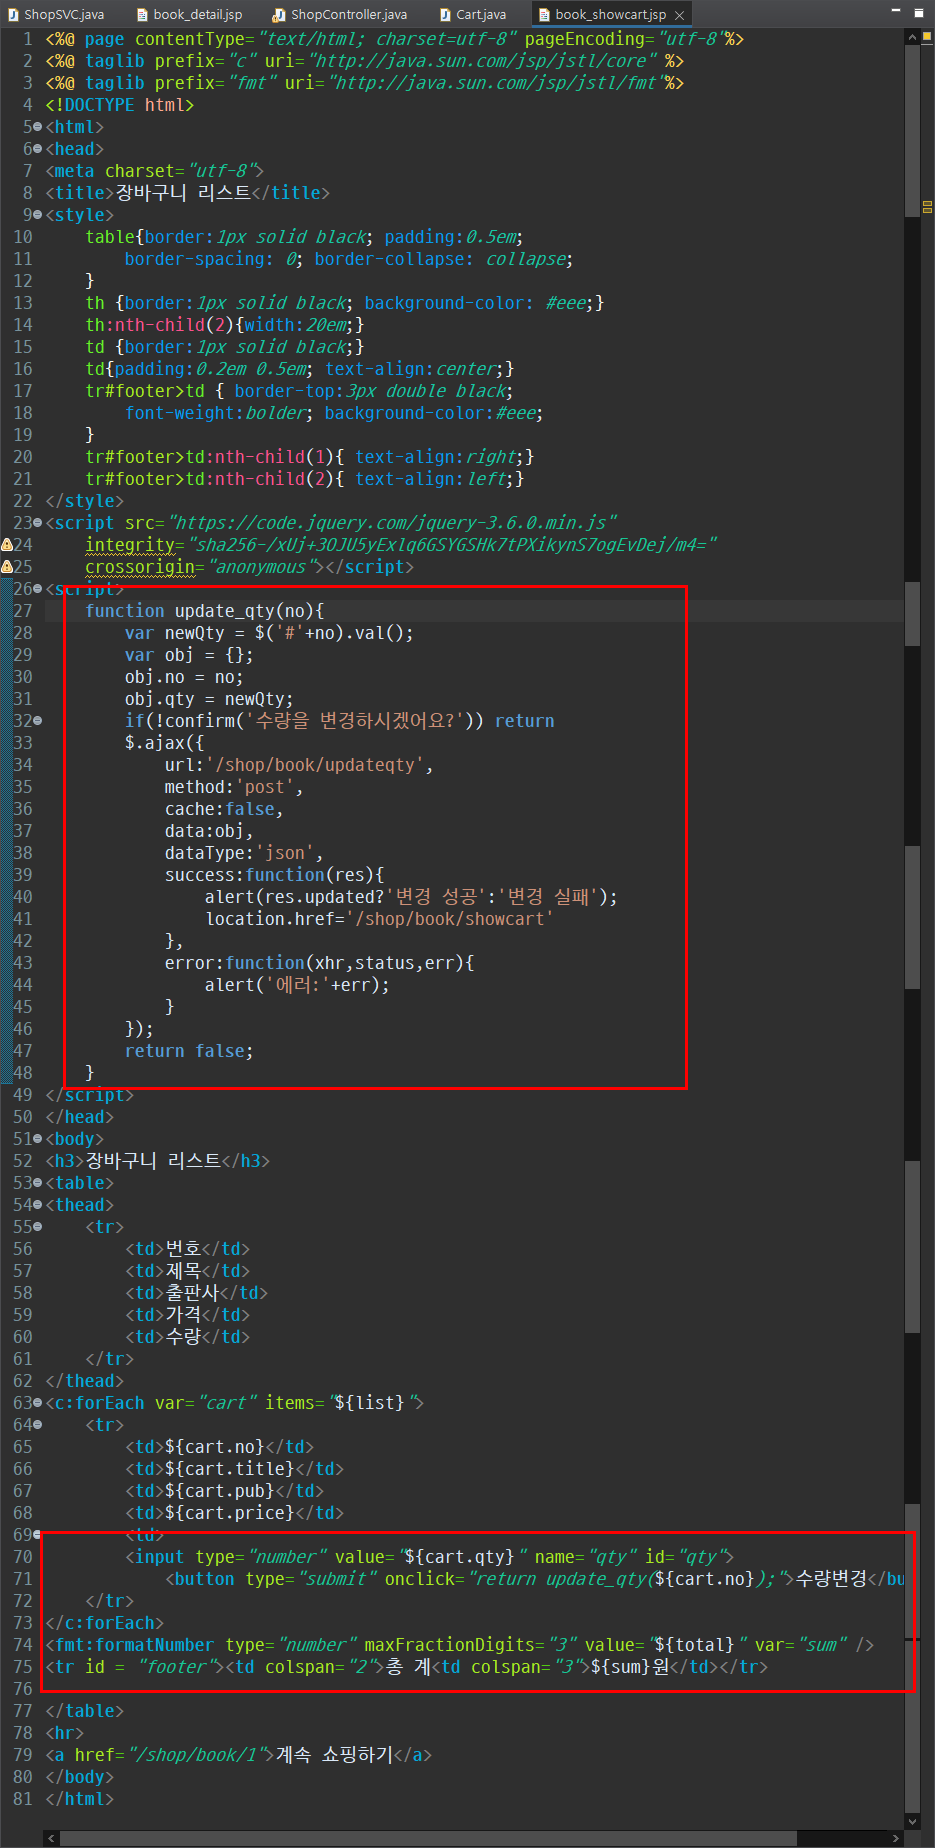The width and height of the screenshot is (935, 1848).
Task: Click the ShopController.java file icon
Action: tap(279, 14)
